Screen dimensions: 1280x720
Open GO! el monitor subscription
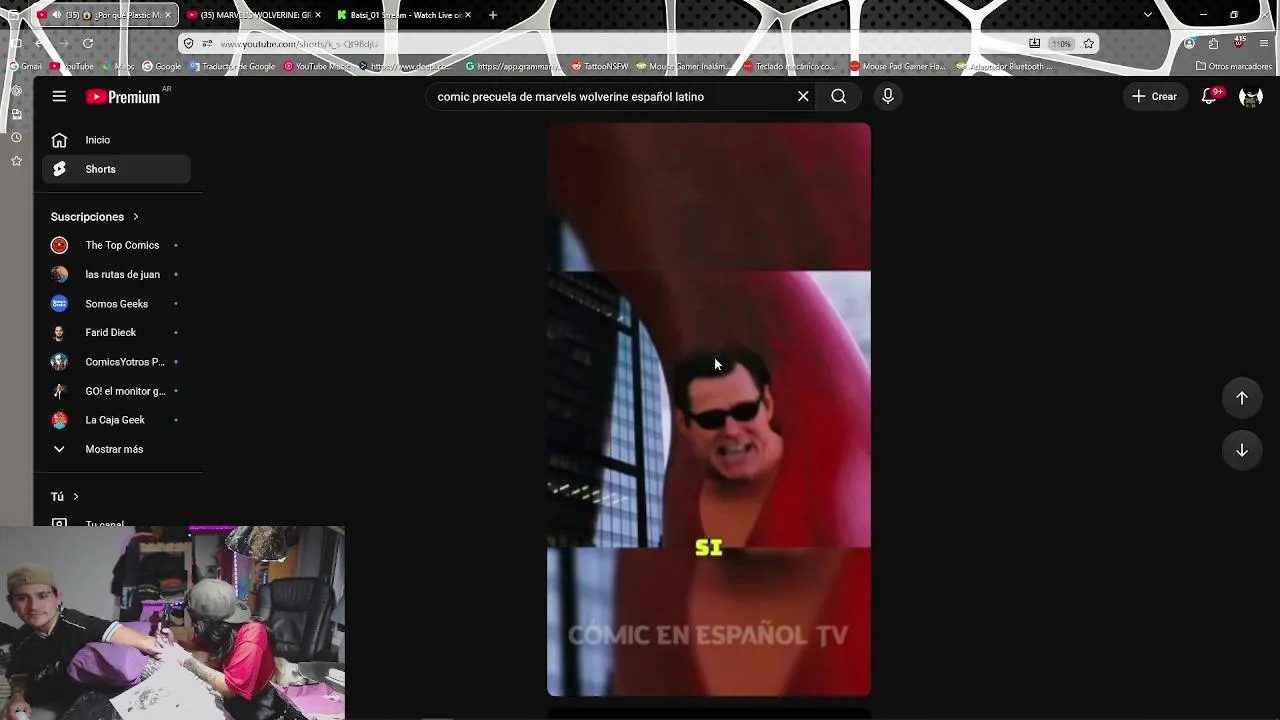coord(116,391)
